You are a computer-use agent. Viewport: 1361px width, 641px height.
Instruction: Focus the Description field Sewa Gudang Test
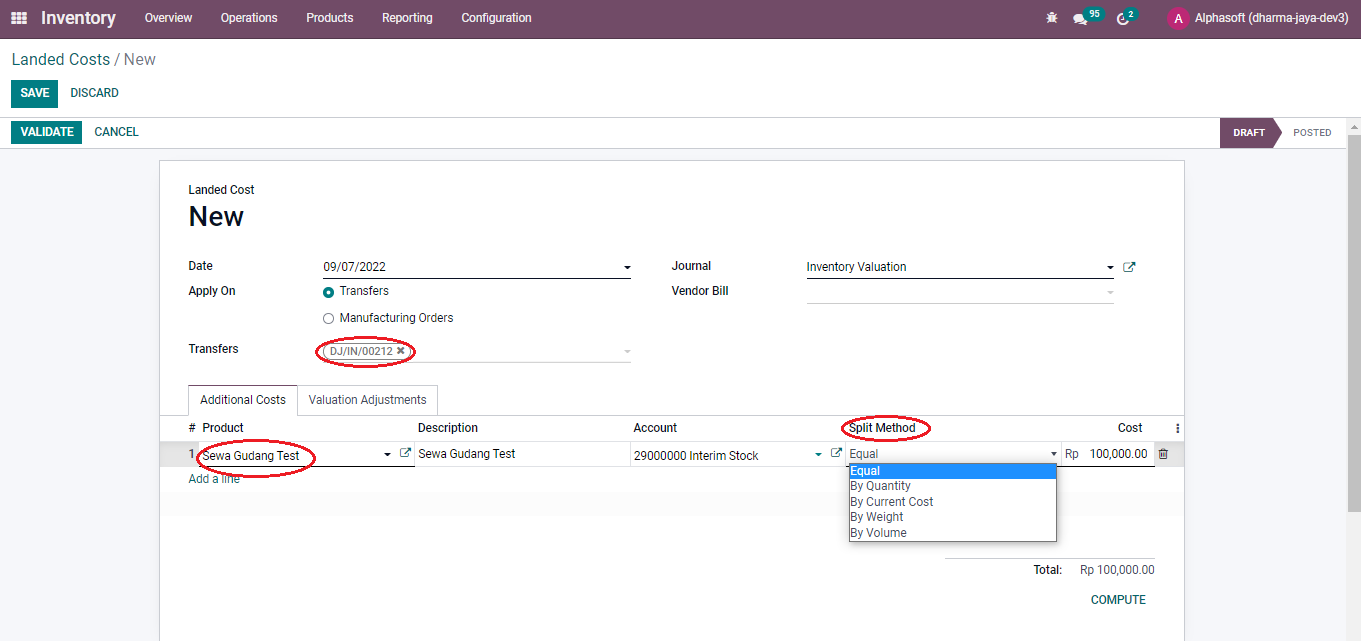[x=522, y=454]
